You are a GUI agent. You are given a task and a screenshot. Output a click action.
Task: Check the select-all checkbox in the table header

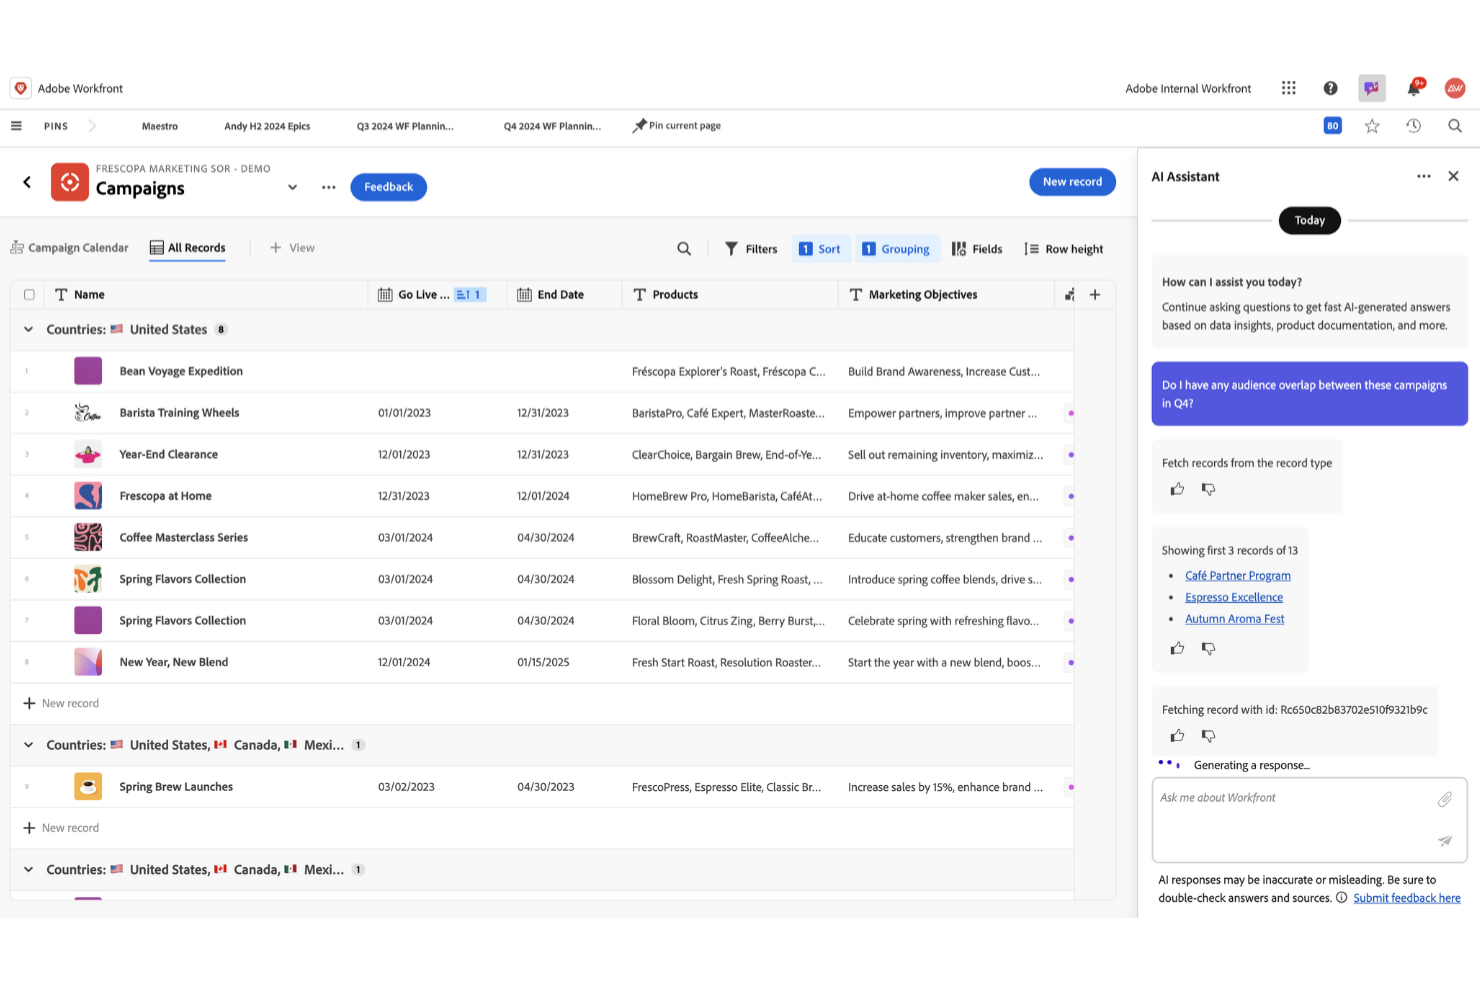[29, 294]
